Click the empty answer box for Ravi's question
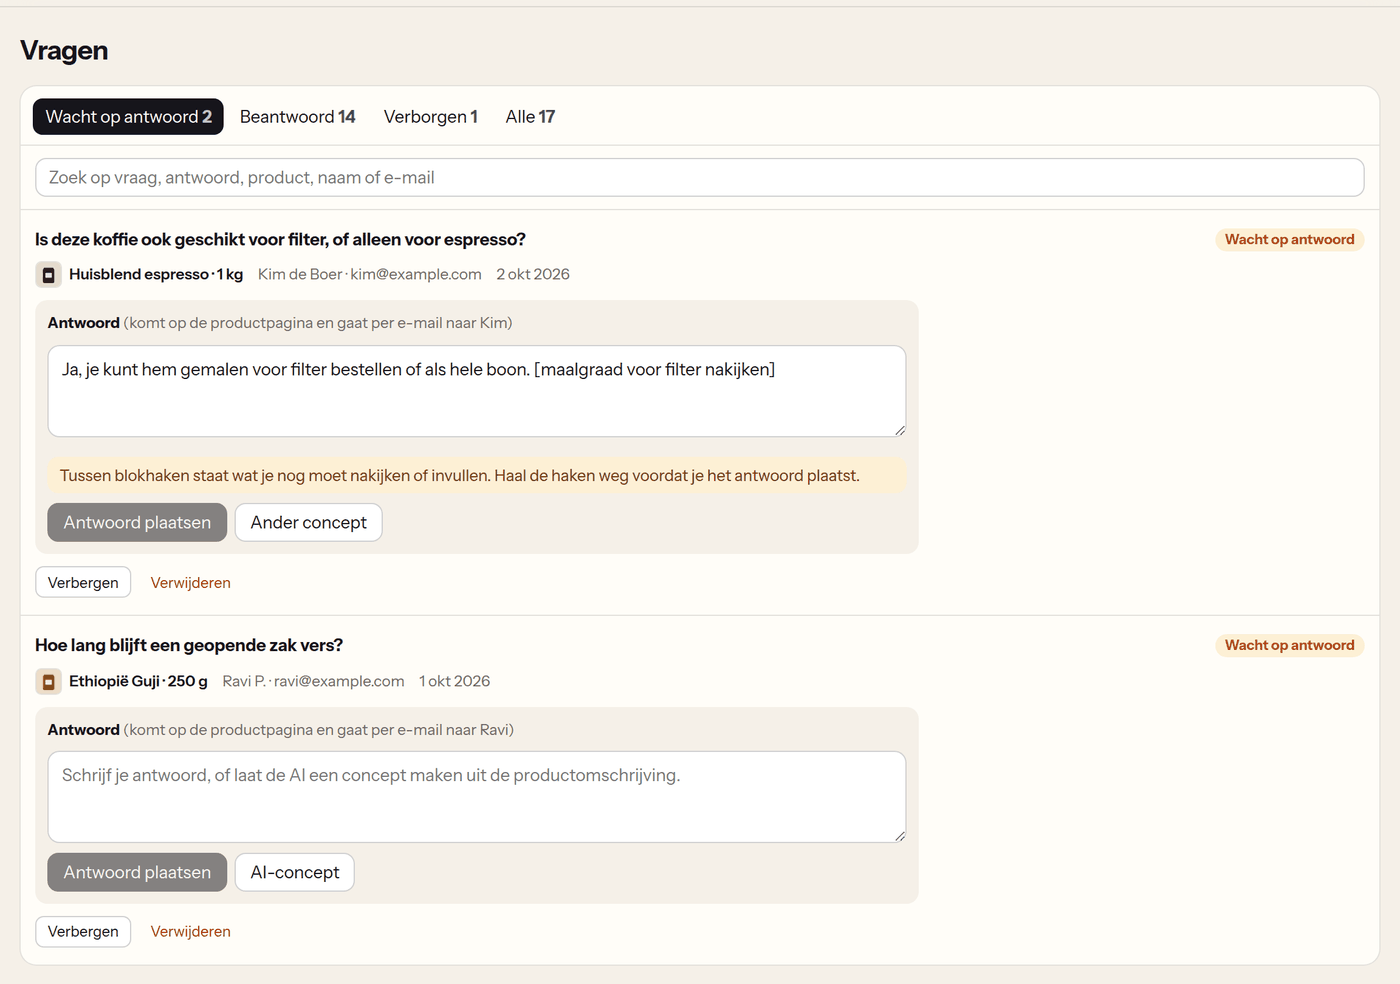 (477, 797)
